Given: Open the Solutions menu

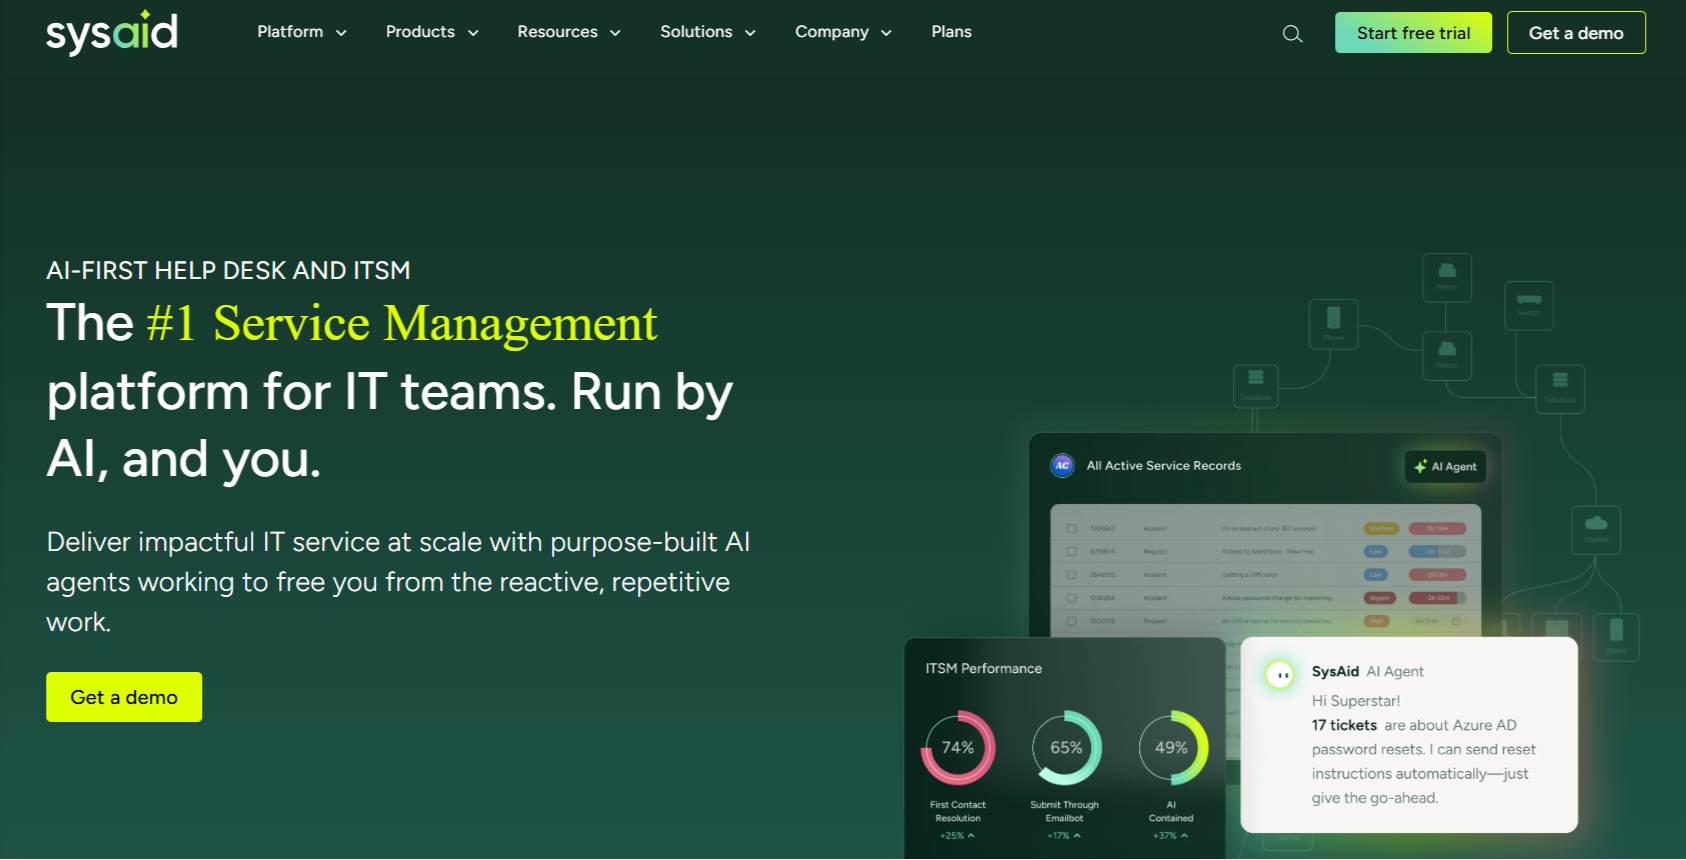Looking at the screenshot, I should tap(707, 32).
